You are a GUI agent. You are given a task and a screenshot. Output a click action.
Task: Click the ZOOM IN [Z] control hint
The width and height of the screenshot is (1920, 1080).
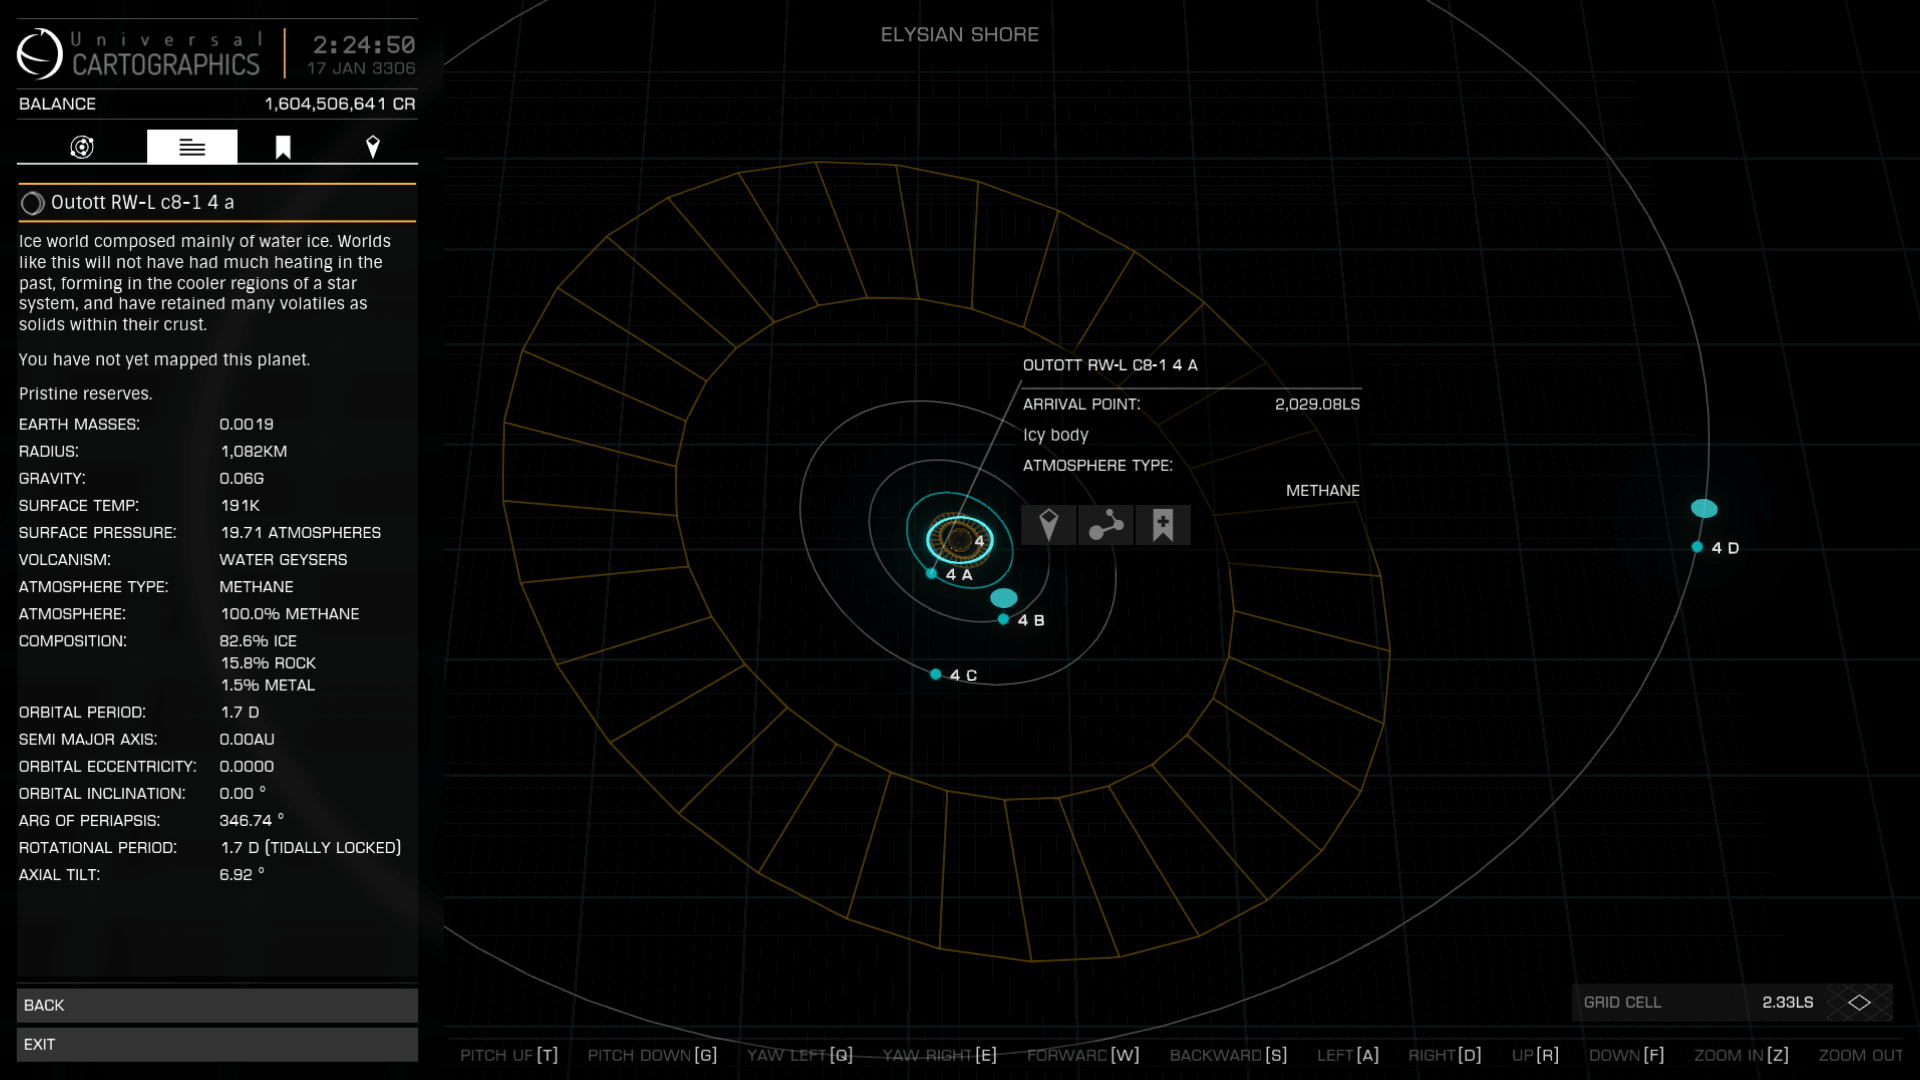(x=1741, y=1055)
